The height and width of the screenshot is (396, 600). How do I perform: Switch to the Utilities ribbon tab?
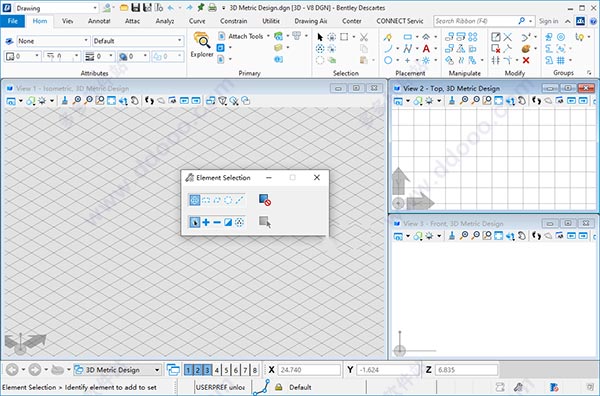271,21
